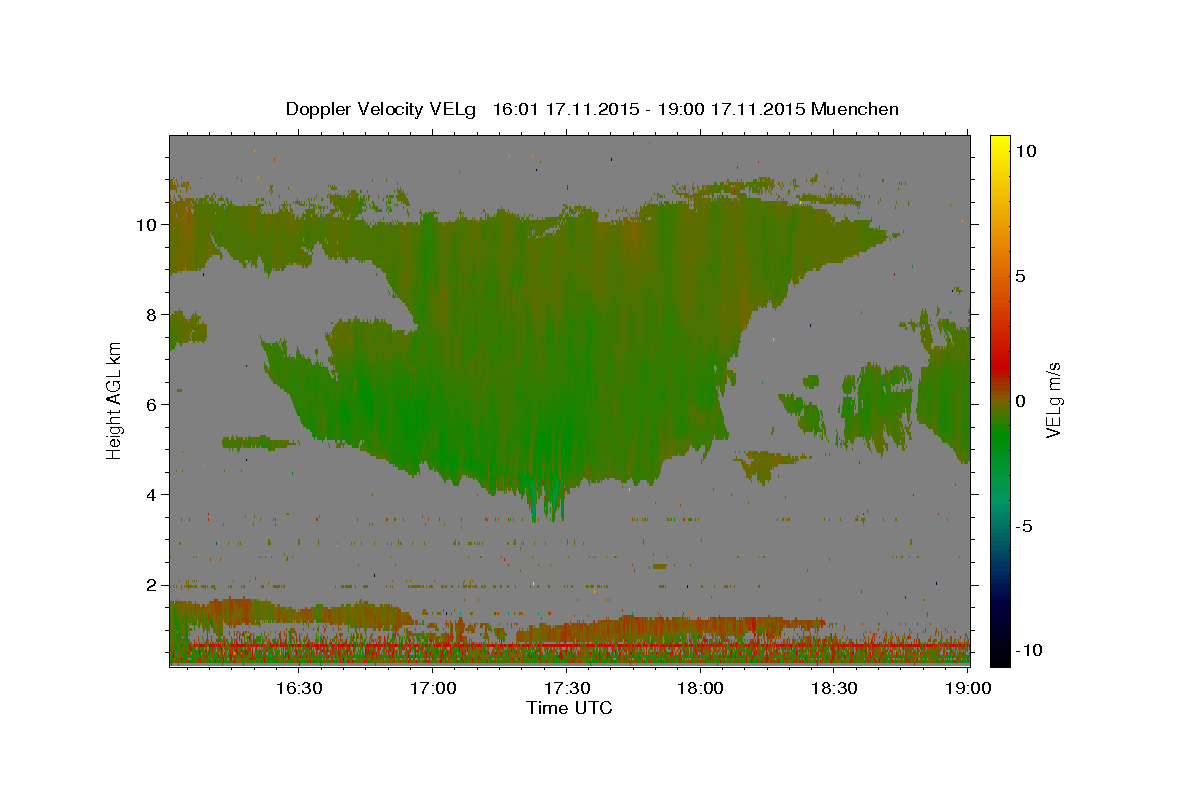
Task: Click the height tick label 8
Action: (154, 315)
